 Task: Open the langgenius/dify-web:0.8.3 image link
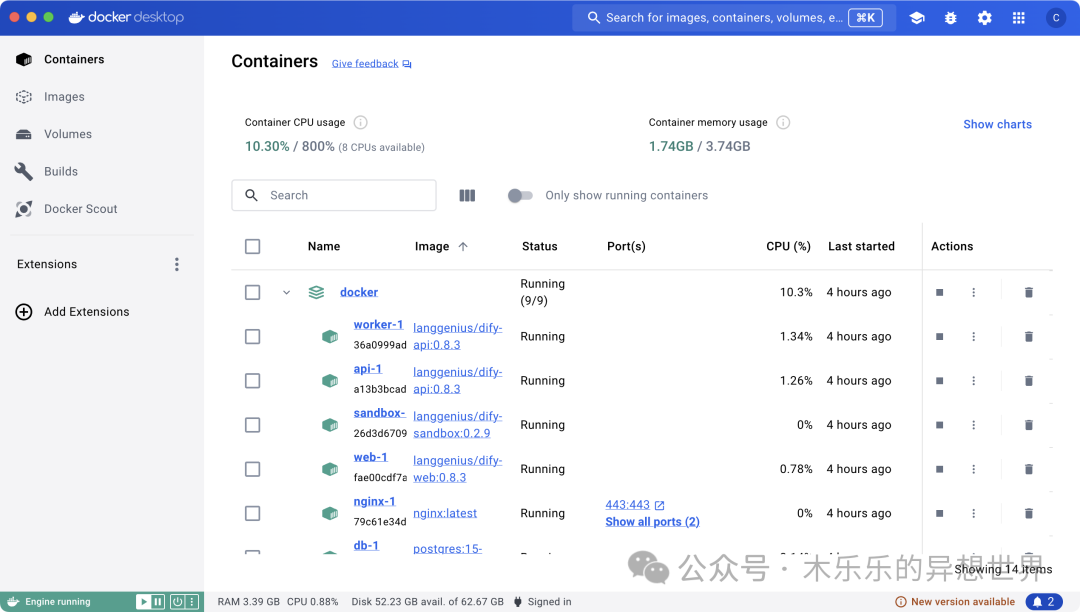pos(457,469)
